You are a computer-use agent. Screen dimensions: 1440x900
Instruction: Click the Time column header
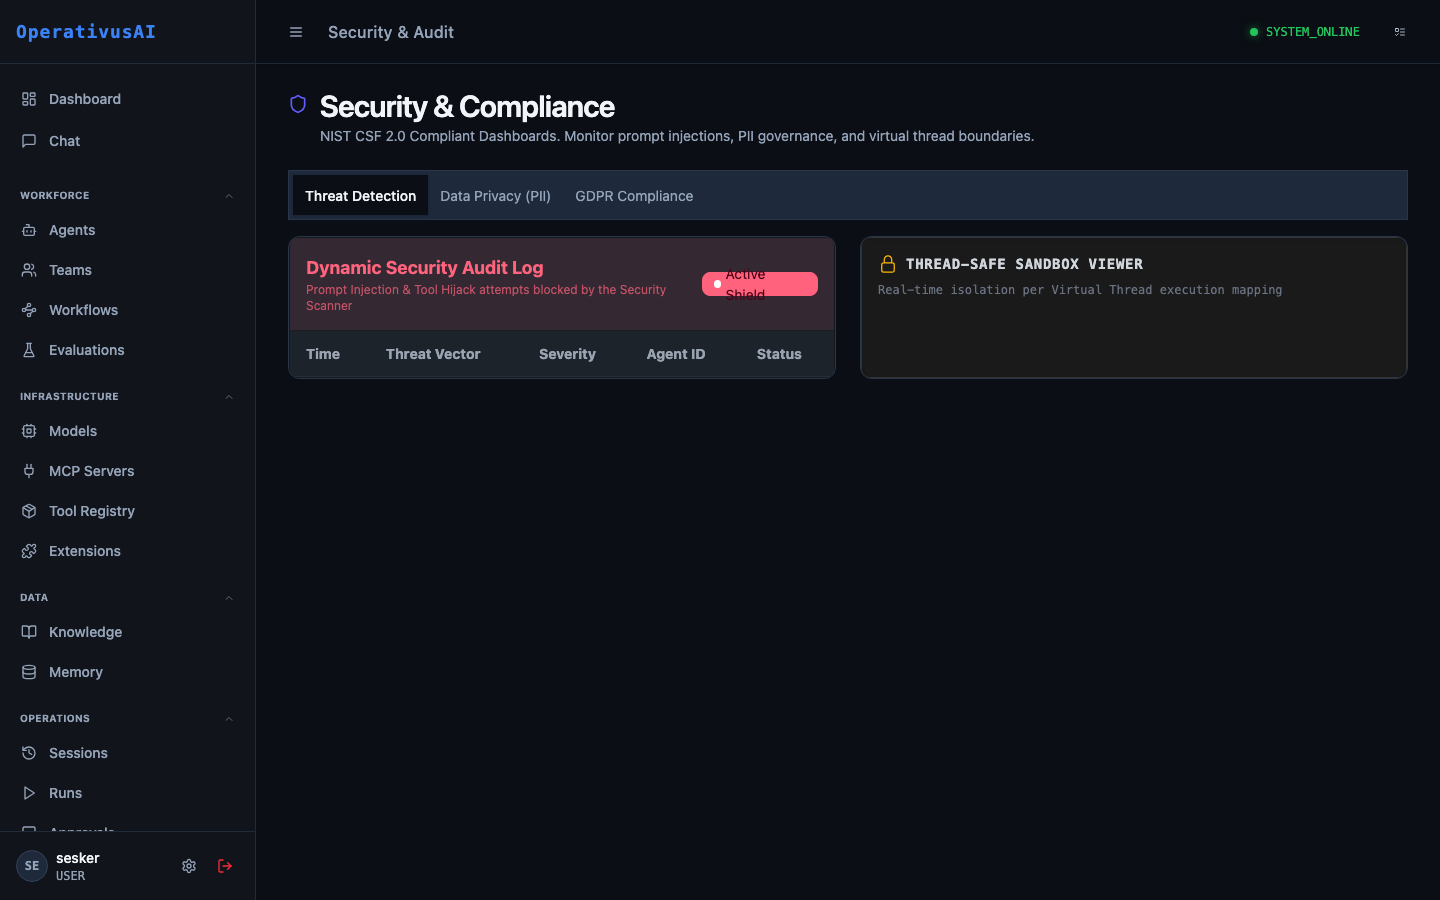[323, 354]
